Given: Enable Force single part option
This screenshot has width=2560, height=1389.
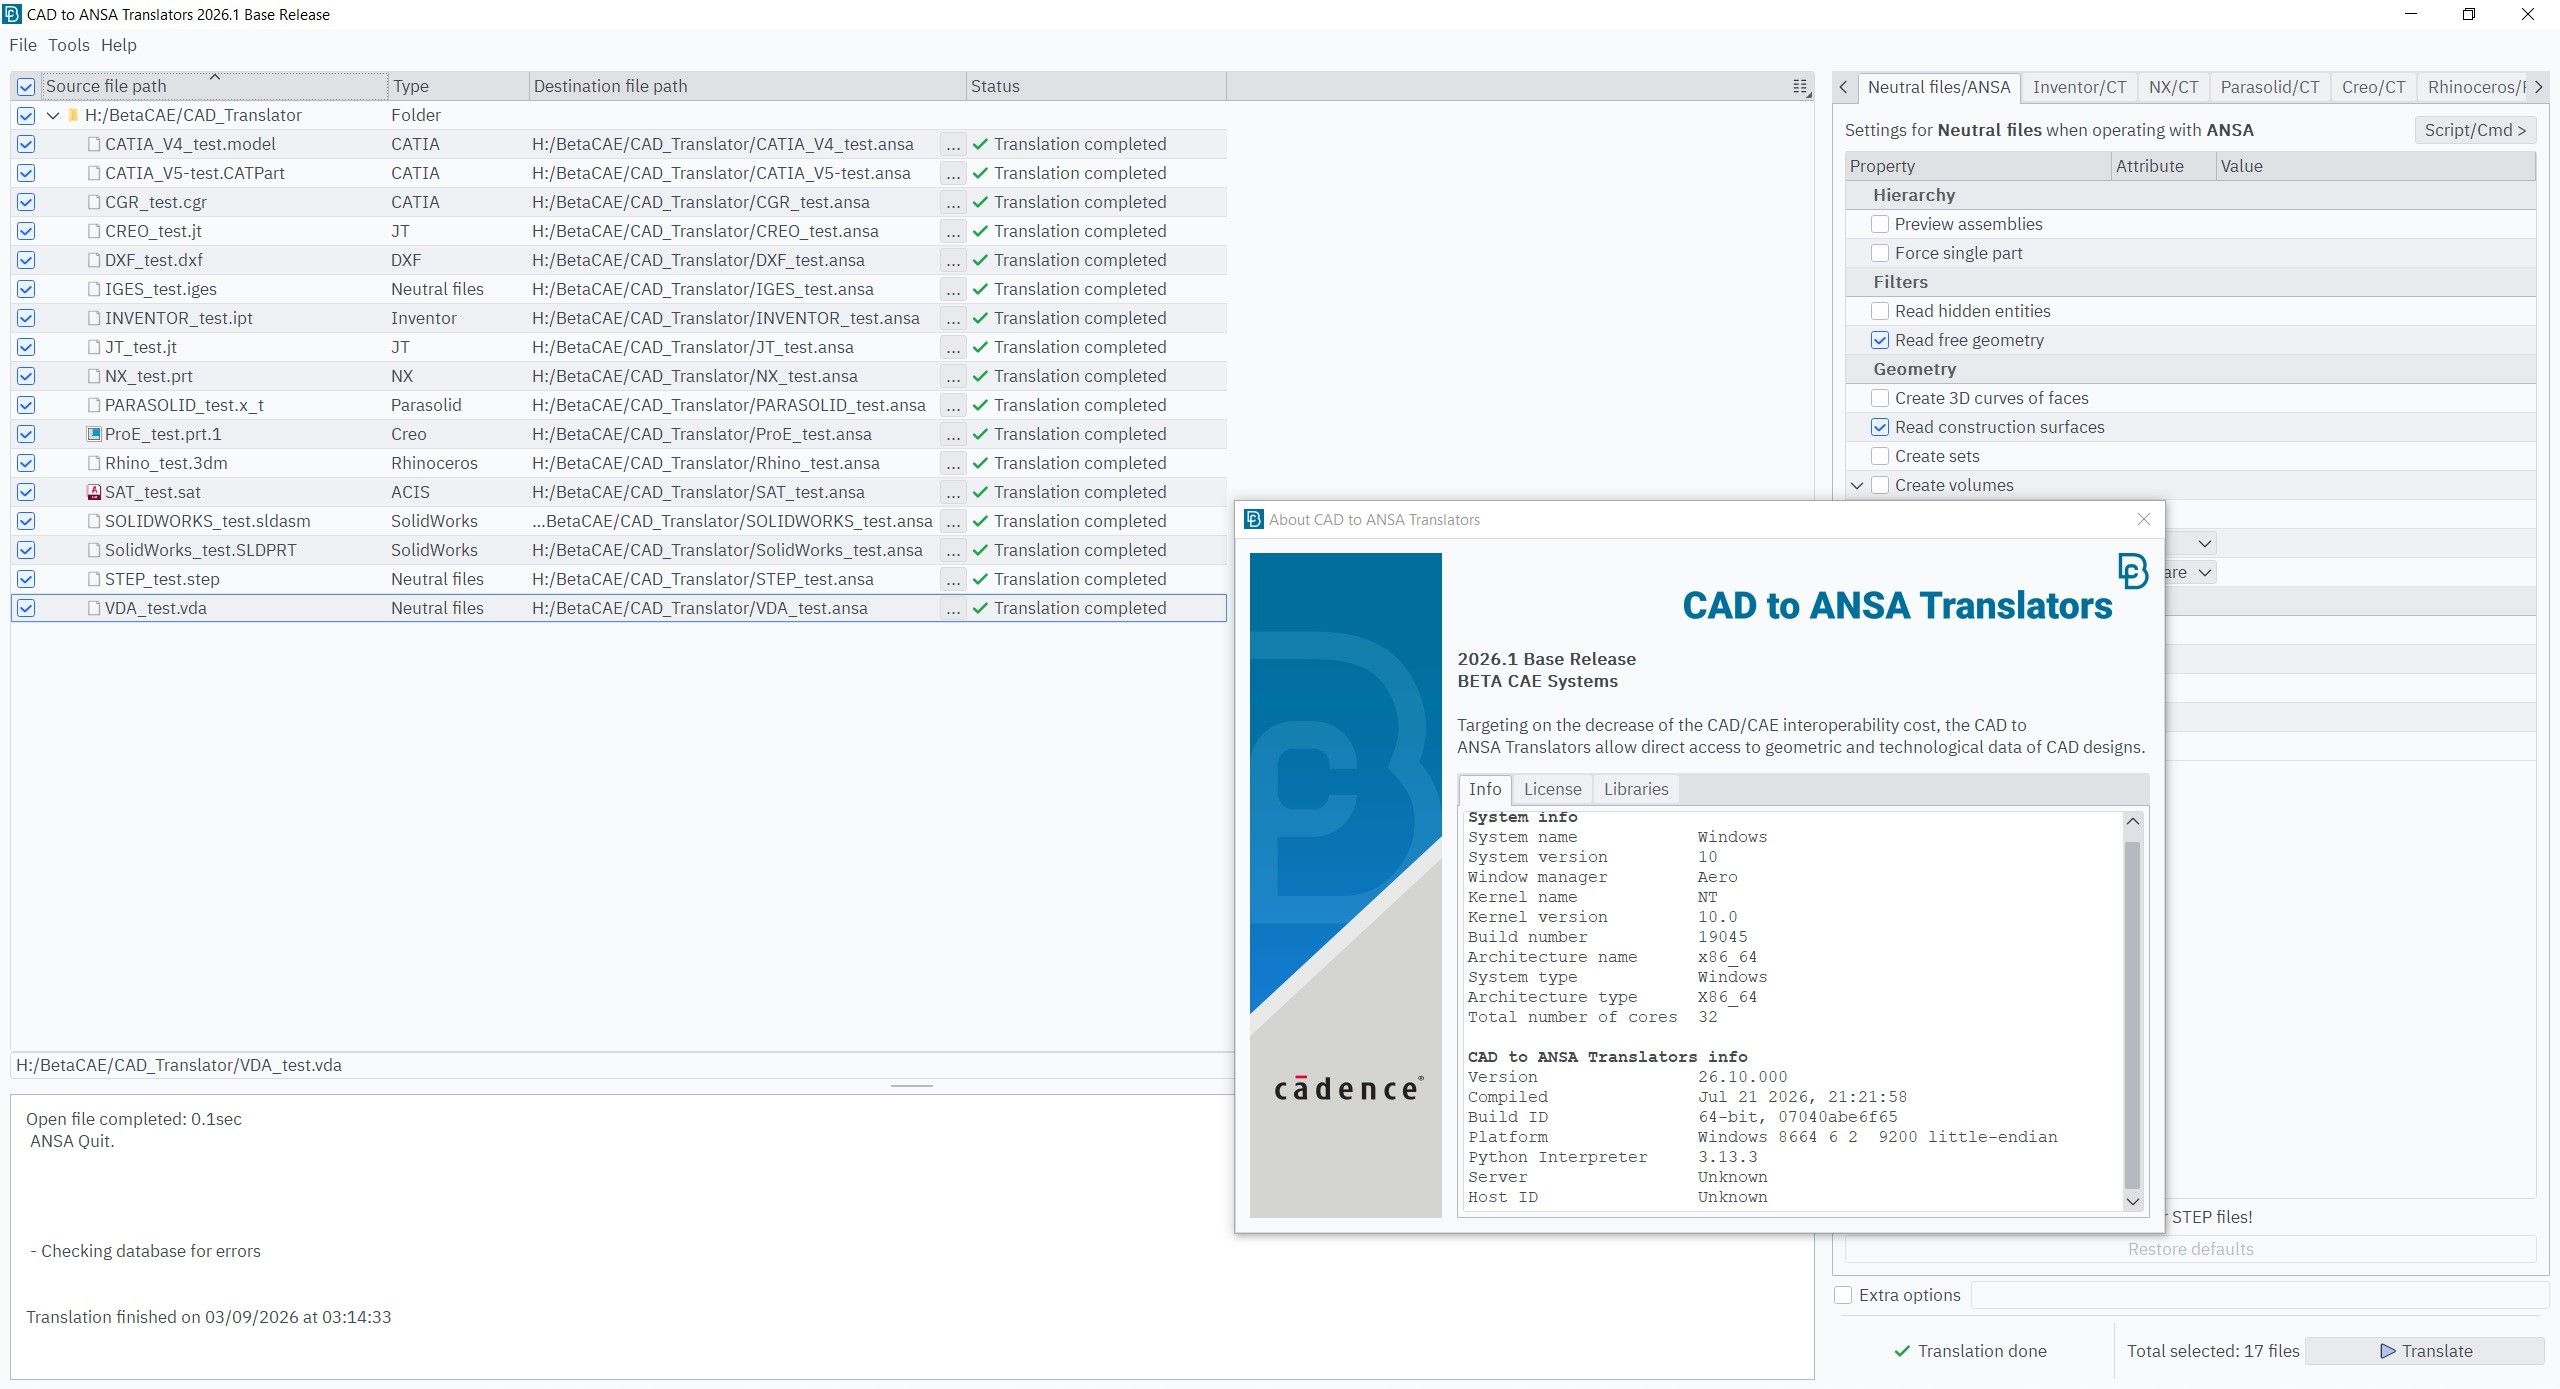Looking at the screenshot, I should point(1880,253).
